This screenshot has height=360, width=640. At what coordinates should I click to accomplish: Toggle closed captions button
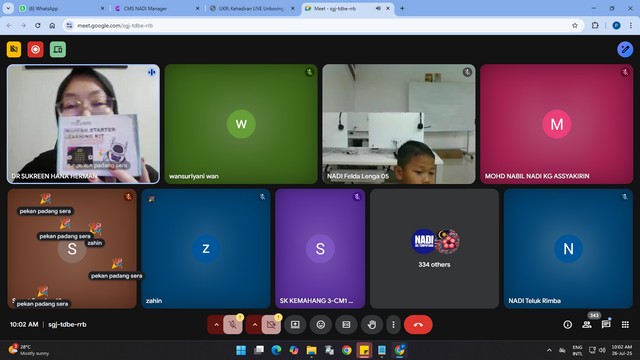pyautogui.click(x=346, y=324)
